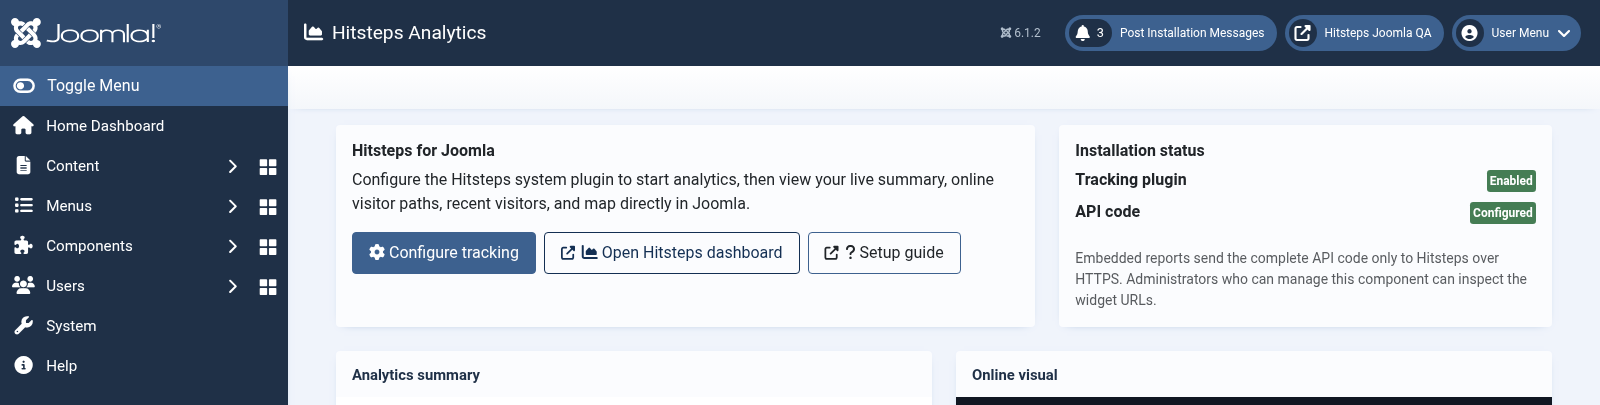The image size is (1600, 405).
Task: Click the notification bell icon
Action: 1082,33
